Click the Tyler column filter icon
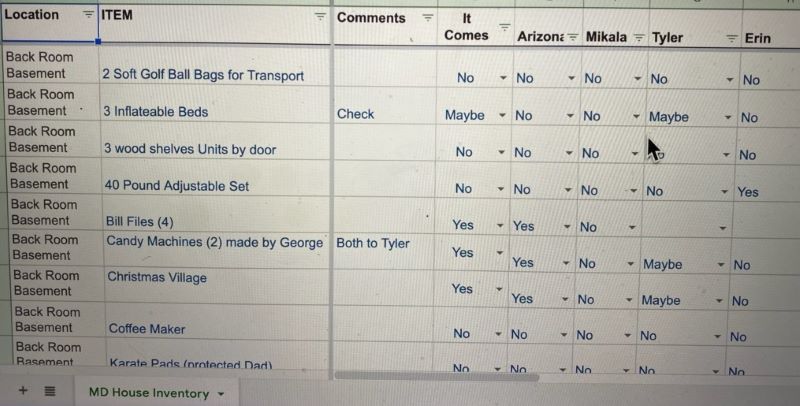The width and height of the screenshot is (800, 406). 731,38
